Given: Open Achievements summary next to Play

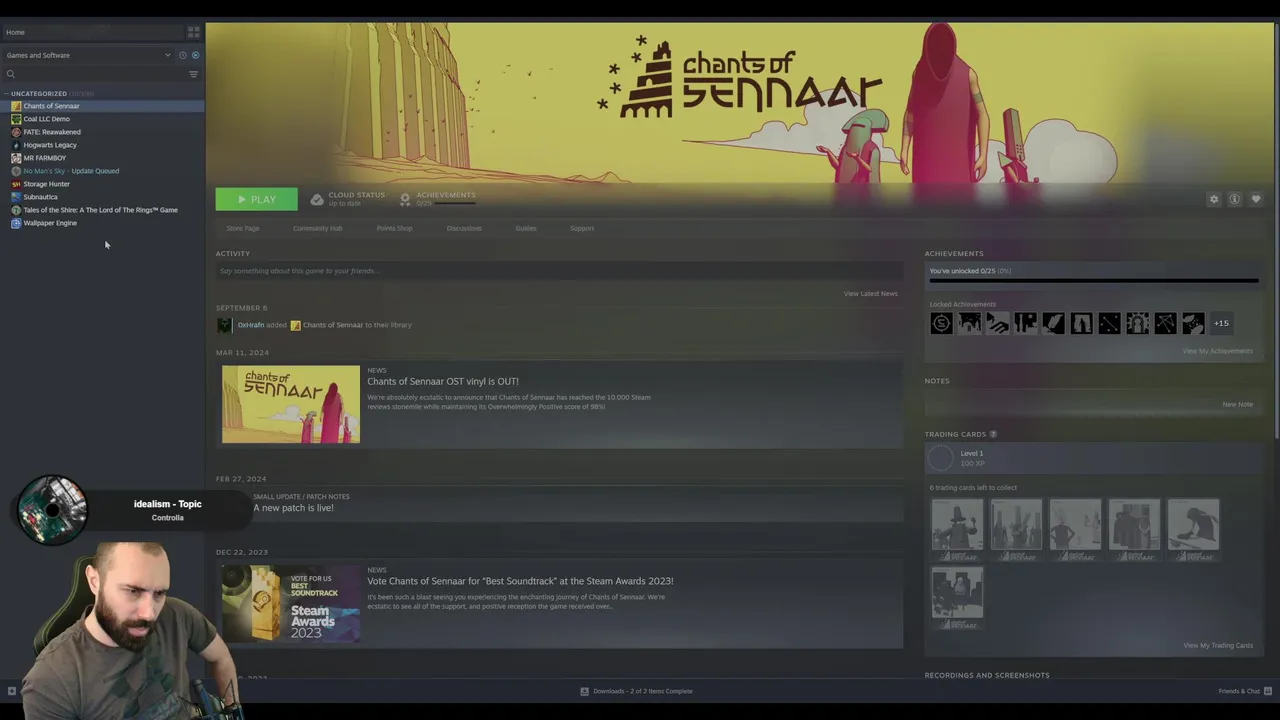Looking at the screenshot, I should (437, 199).
